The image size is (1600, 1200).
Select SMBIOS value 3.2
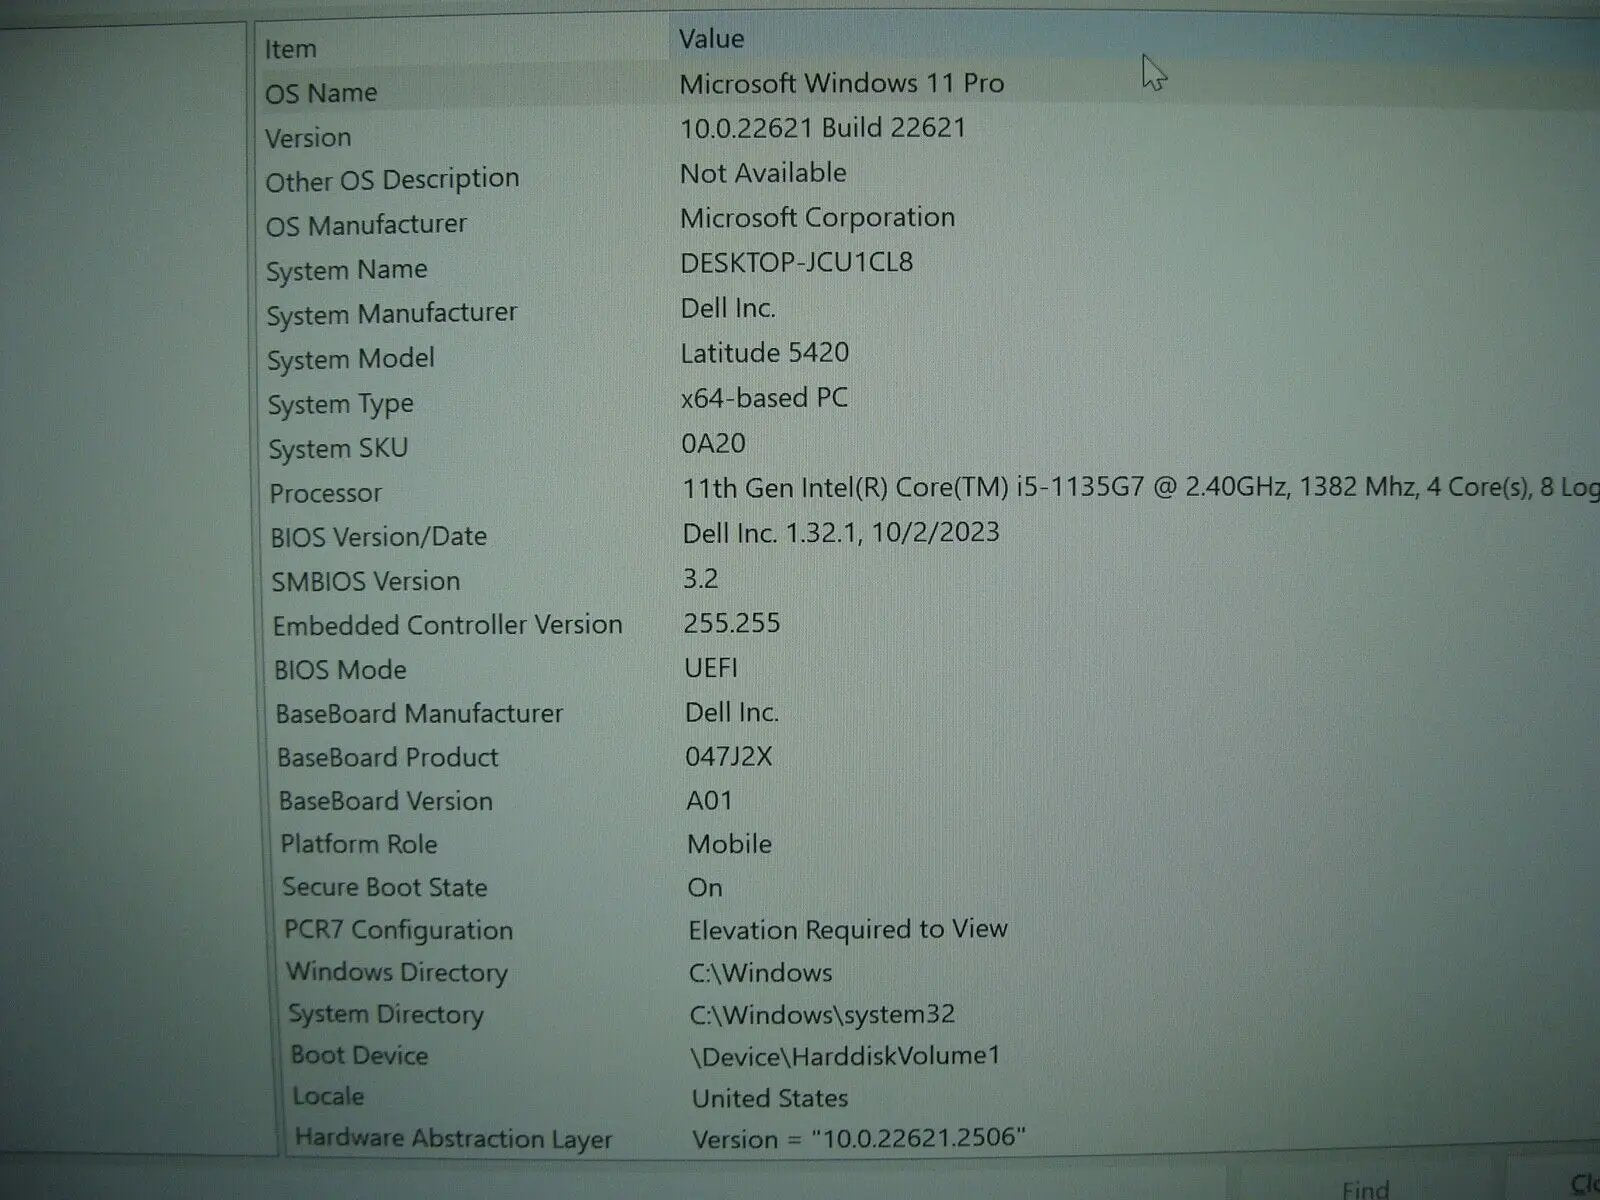pos(700,579)
